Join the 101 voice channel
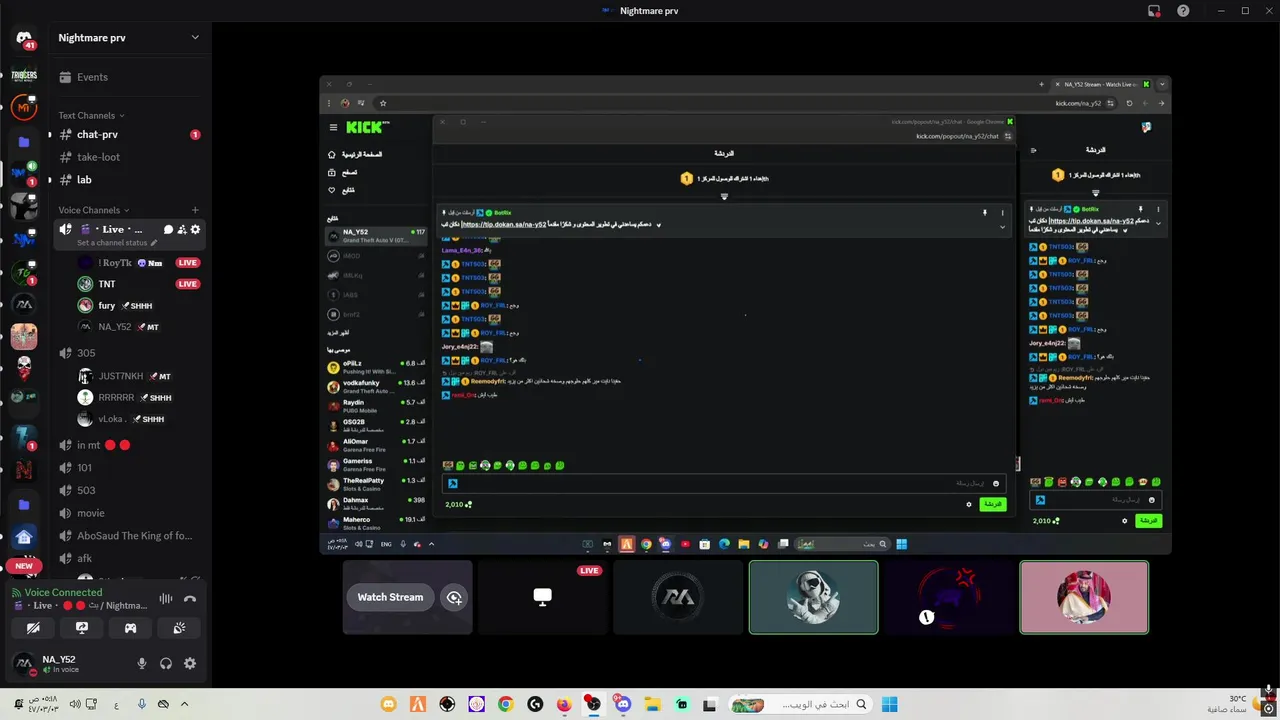 coord(129,468)
